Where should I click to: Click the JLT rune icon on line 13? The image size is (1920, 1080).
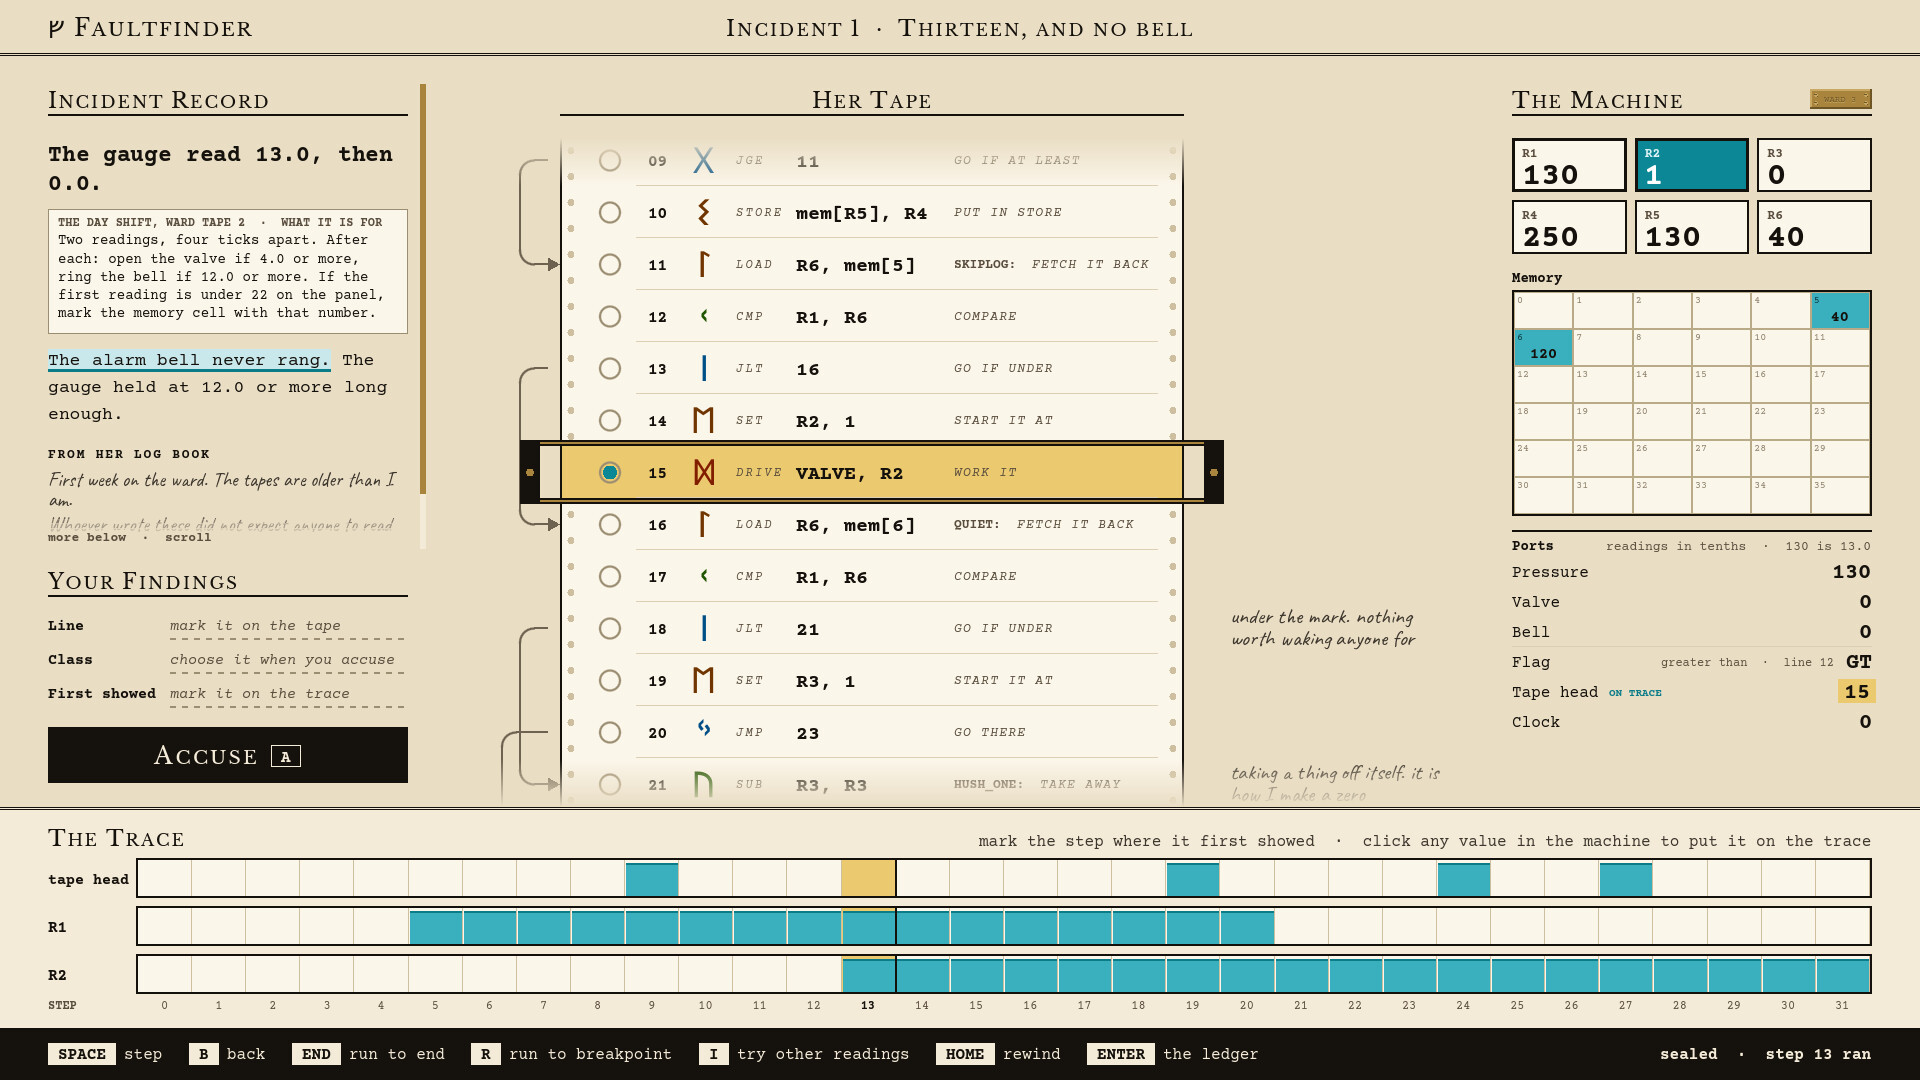(704, 368)
